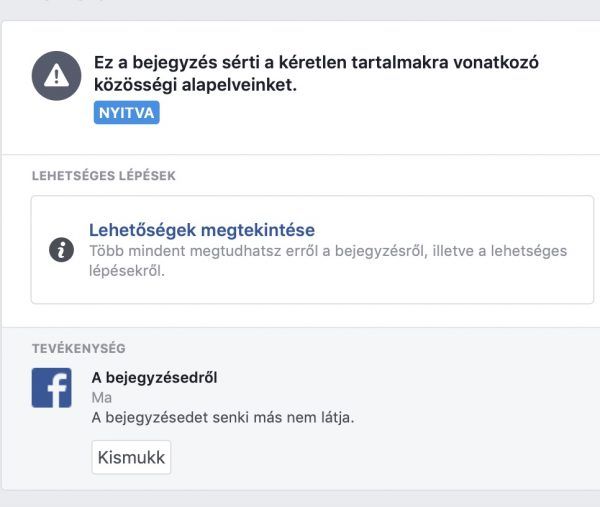Screen dimensions: 600x507
Task: Click the warning triangle icon
Action: pyautogui.click(x=56, y=76)
